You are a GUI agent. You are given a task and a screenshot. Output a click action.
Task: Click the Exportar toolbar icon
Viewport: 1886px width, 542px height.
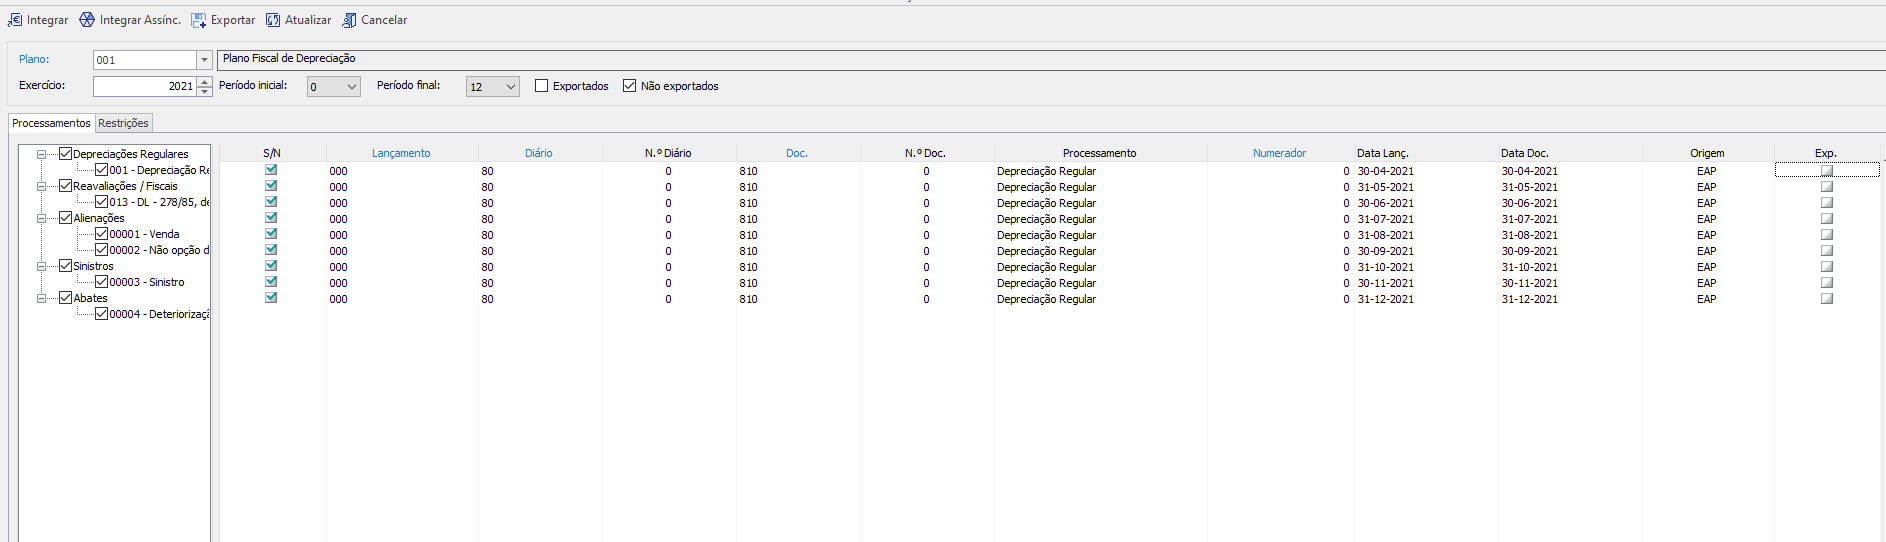(199, 20)
